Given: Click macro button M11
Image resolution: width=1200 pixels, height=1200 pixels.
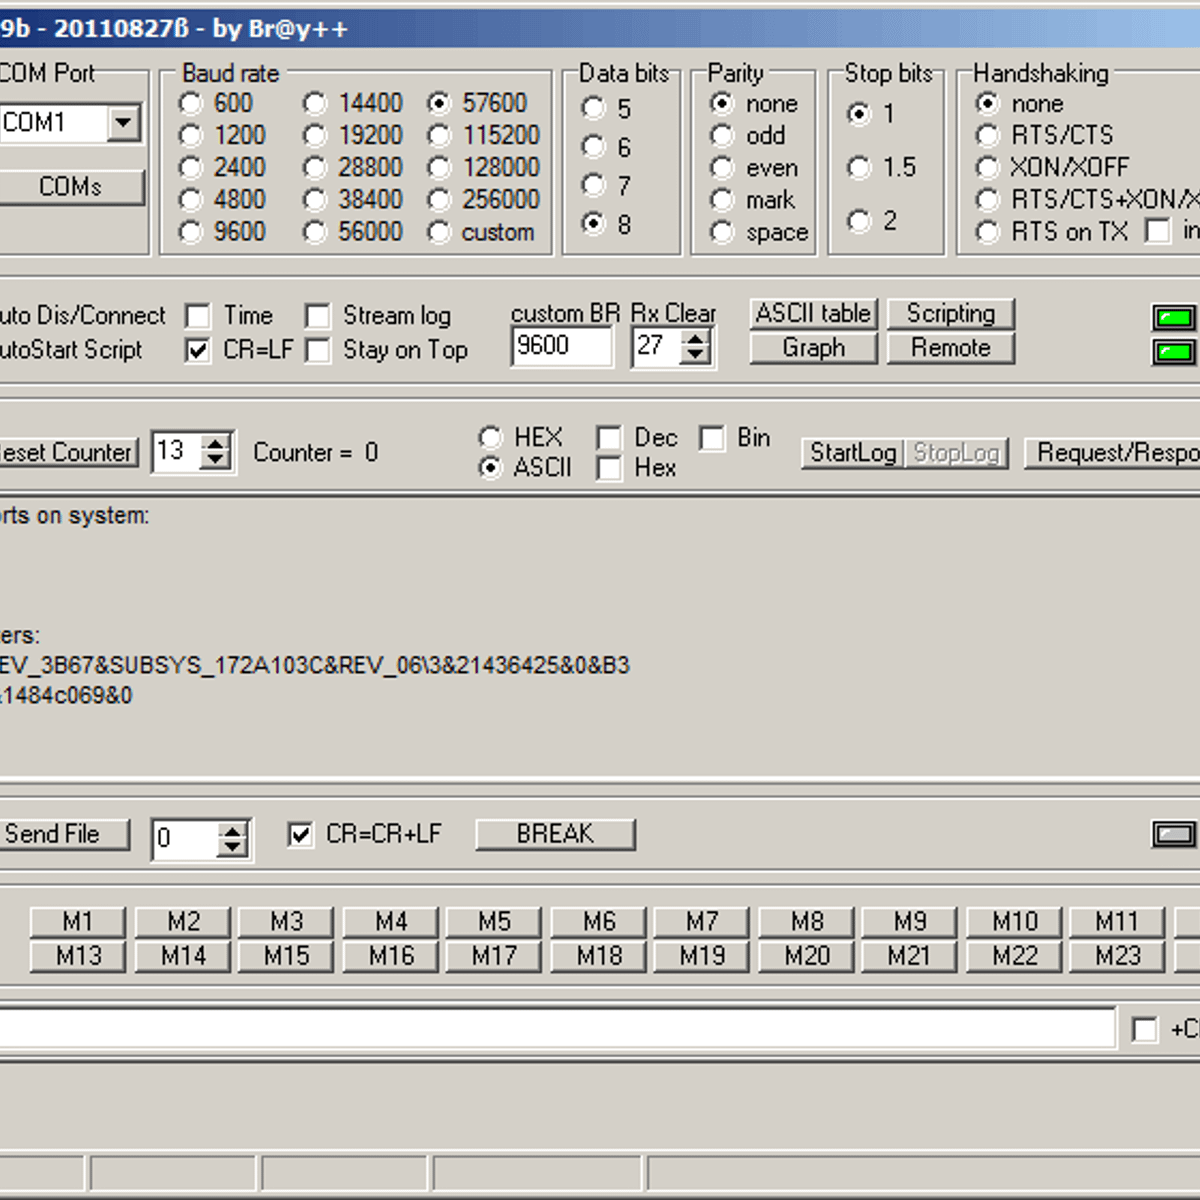Looking at the screenshot, I should 1118,921.
